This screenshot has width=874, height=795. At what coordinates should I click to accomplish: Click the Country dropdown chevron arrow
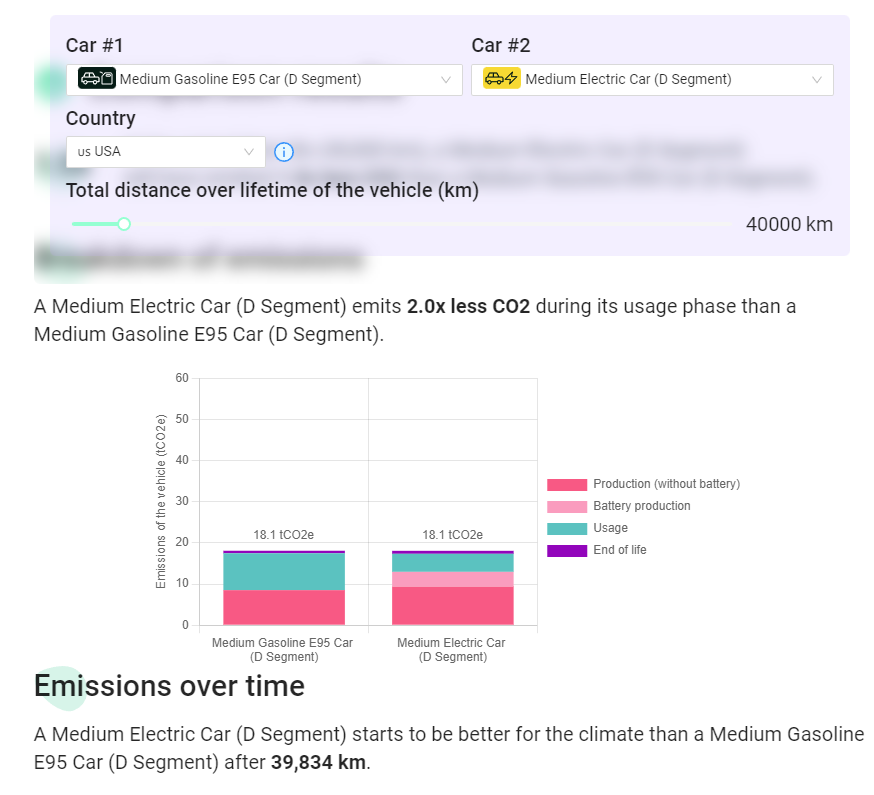(249, 152)
